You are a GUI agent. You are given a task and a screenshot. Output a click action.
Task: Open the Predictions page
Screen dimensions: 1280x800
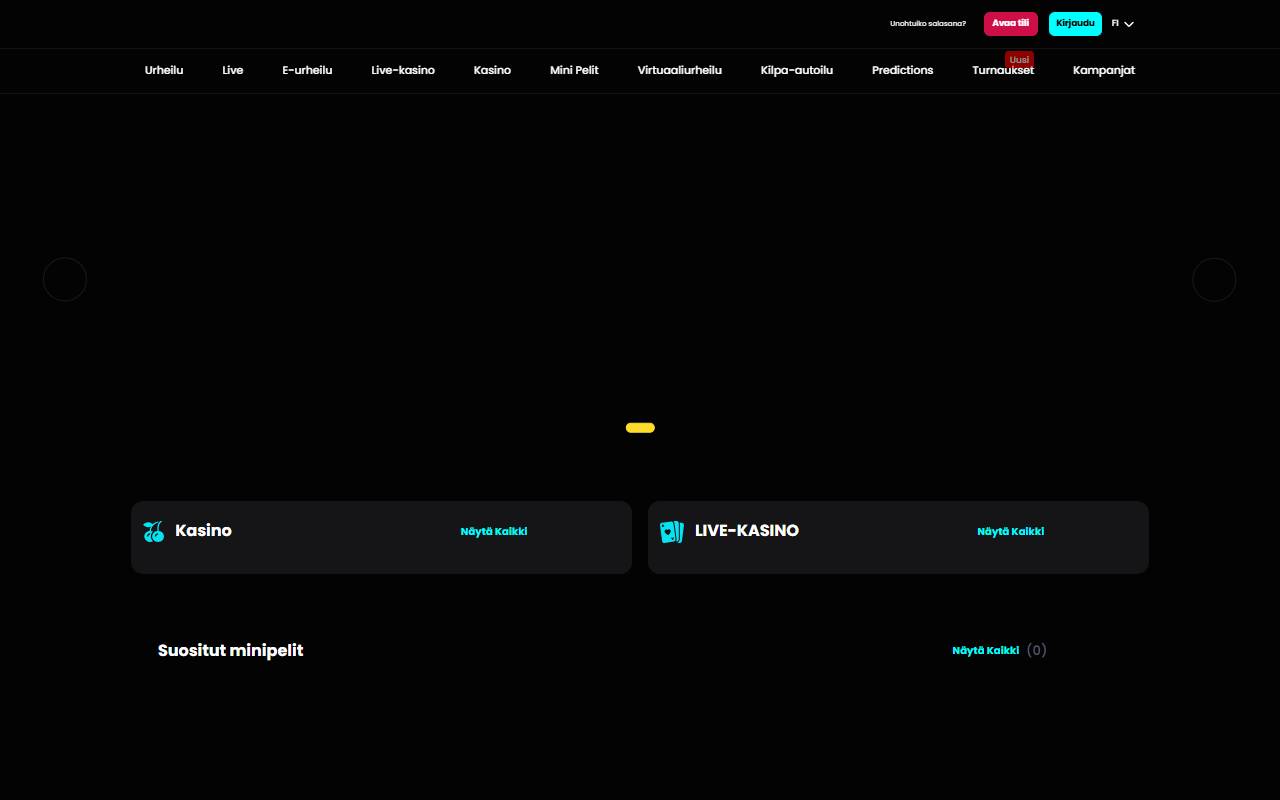(902, 70)
